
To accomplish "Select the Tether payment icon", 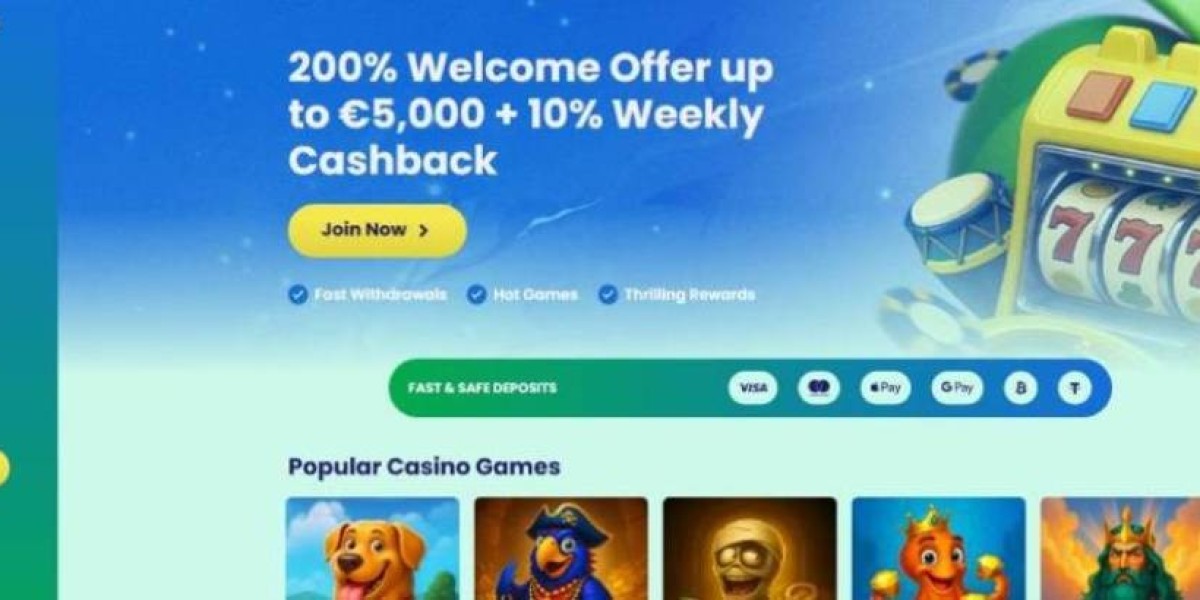I will [1074, 388].
